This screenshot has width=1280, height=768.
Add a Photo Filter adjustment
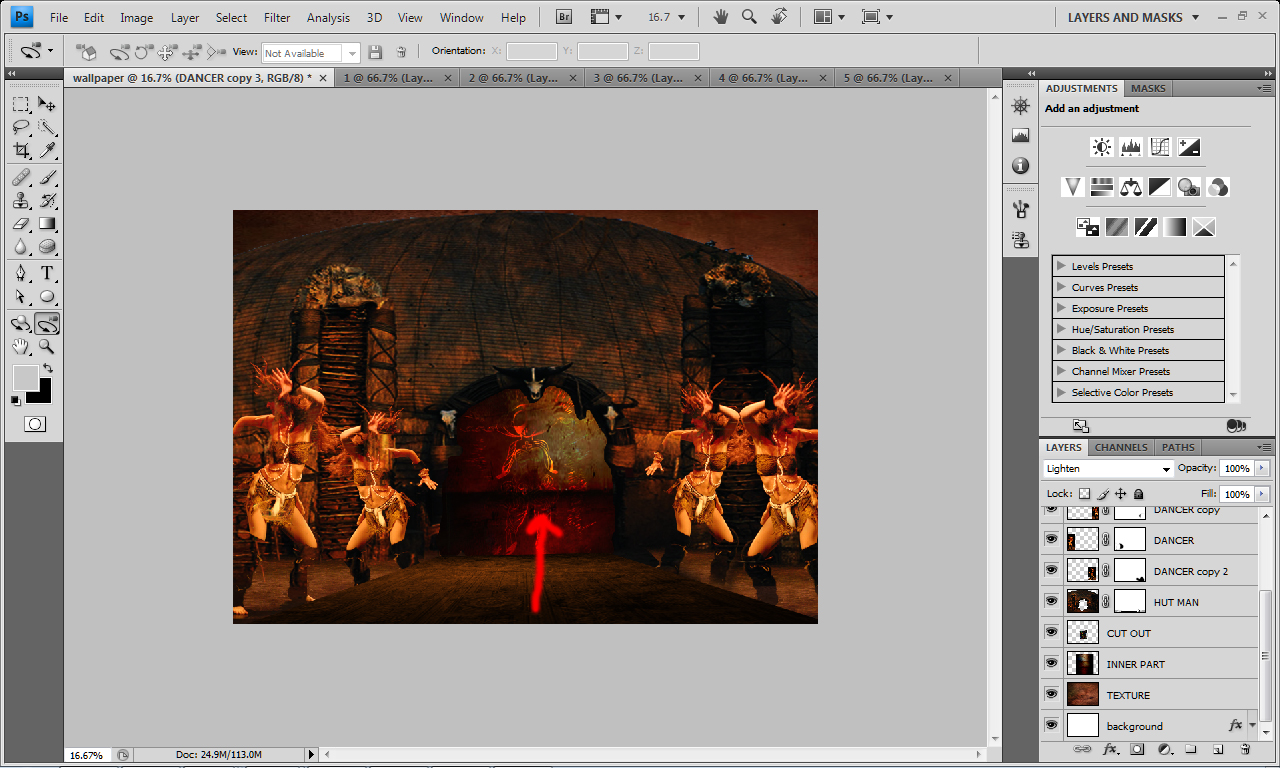pyautogui.click(x=1189, y=187)
